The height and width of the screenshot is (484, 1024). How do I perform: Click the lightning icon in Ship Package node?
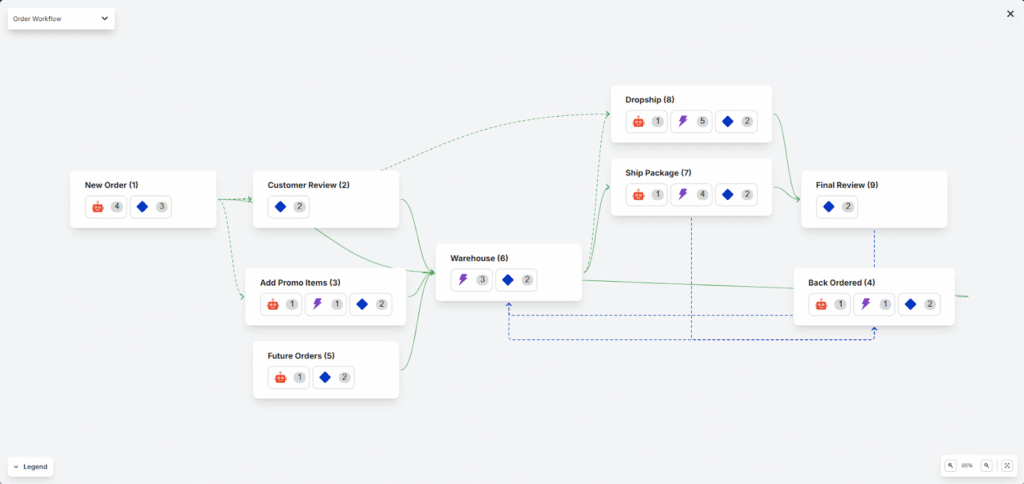tap(683, 195)
